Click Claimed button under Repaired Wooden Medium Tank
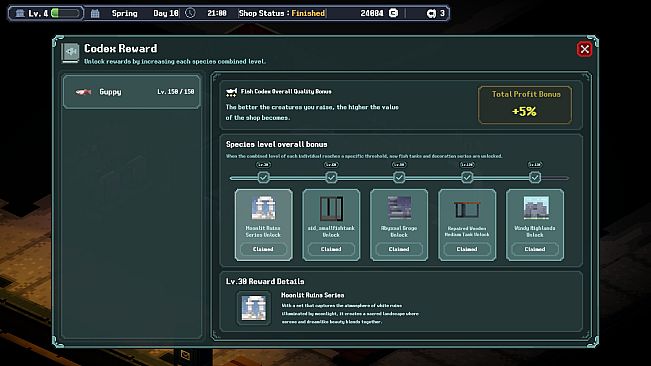The width and height of the screenshot is (651, 366). 467,249
